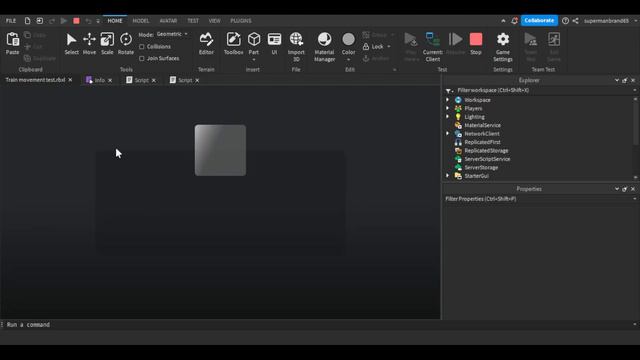Switch to the PLUGINS ribbon tab
This screenshot has width=640, height=360.
[x=241, y=20]
